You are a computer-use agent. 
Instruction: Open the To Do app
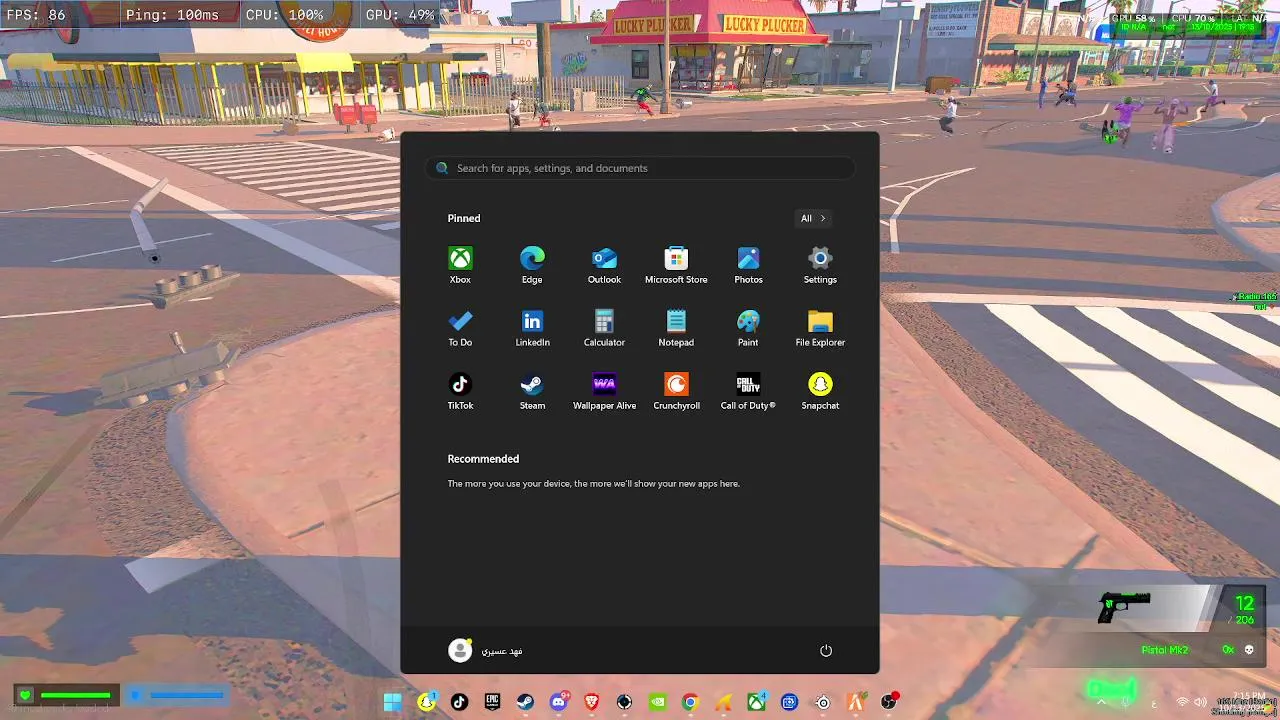(460, 328)
